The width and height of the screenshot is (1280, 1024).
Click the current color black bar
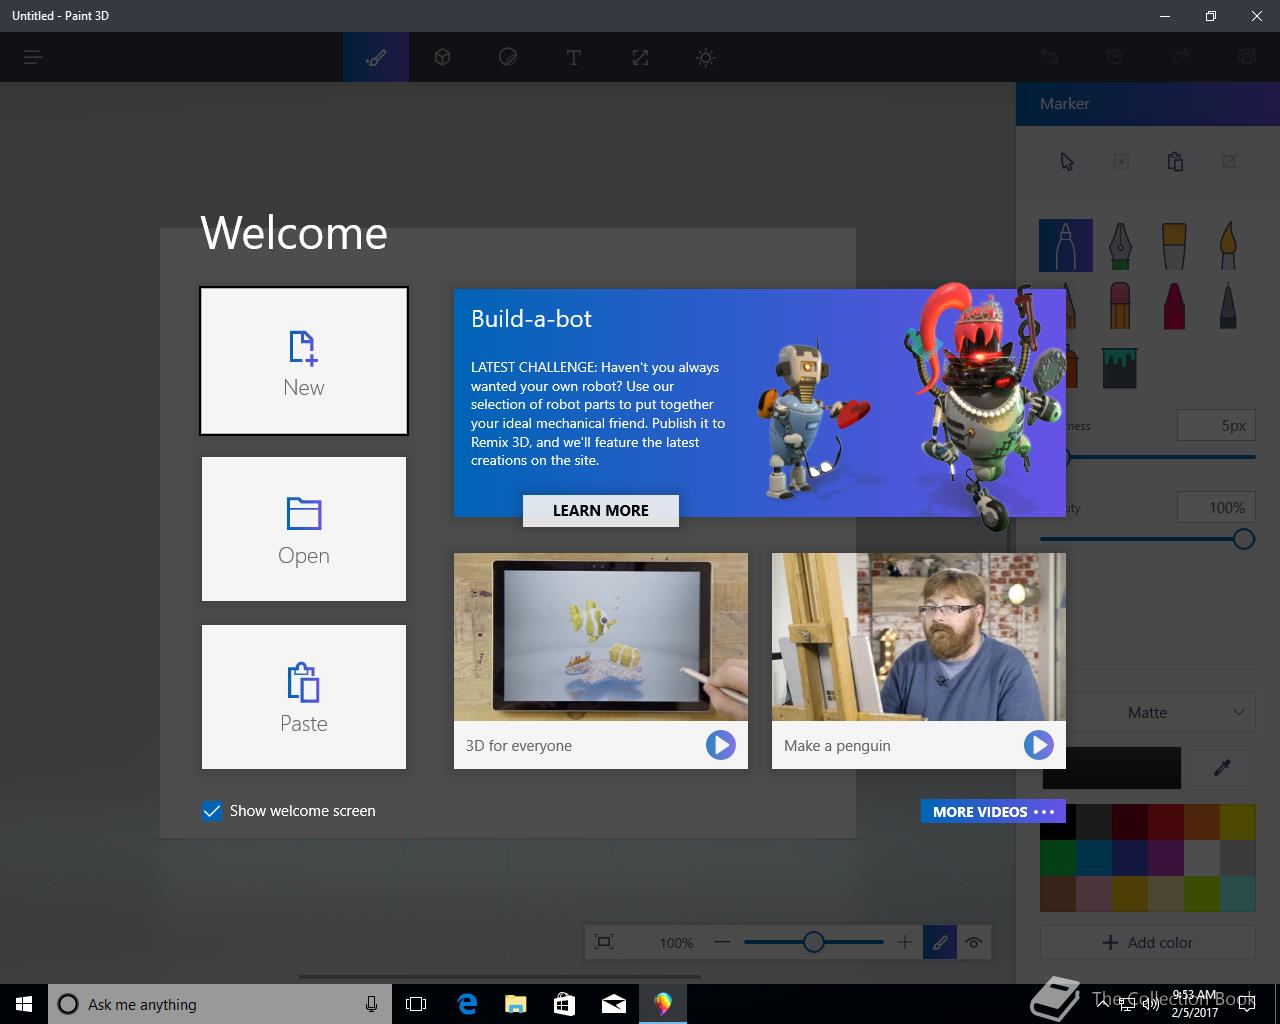1111,768
